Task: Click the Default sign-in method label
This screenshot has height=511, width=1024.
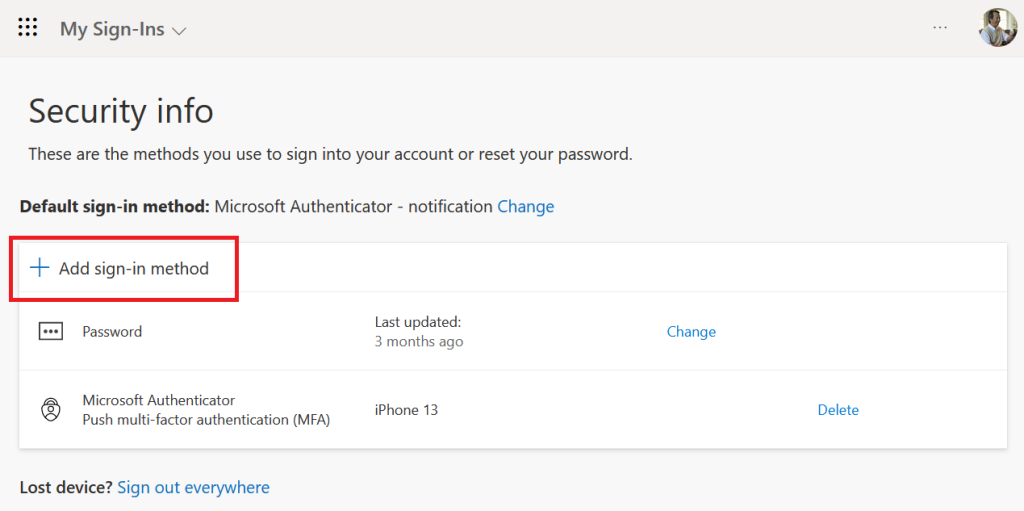Action: pos(114,207)
